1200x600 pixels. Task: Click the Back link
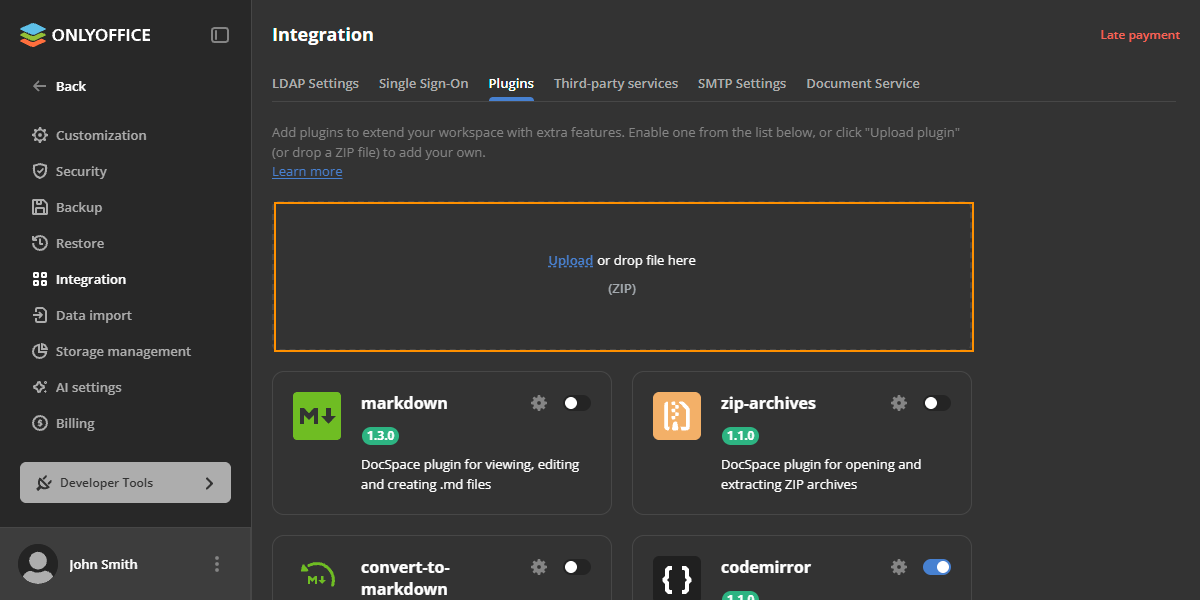[x=71, y=86]
